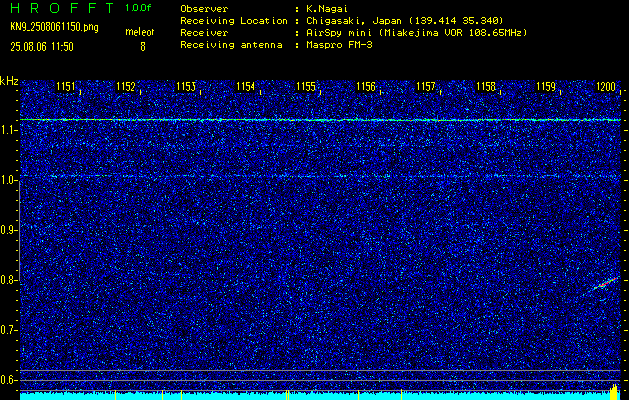629x400 pixels.
Task: Click the Receiving antenna Maspro FM-3 text
Action: (x=339, y=45)
